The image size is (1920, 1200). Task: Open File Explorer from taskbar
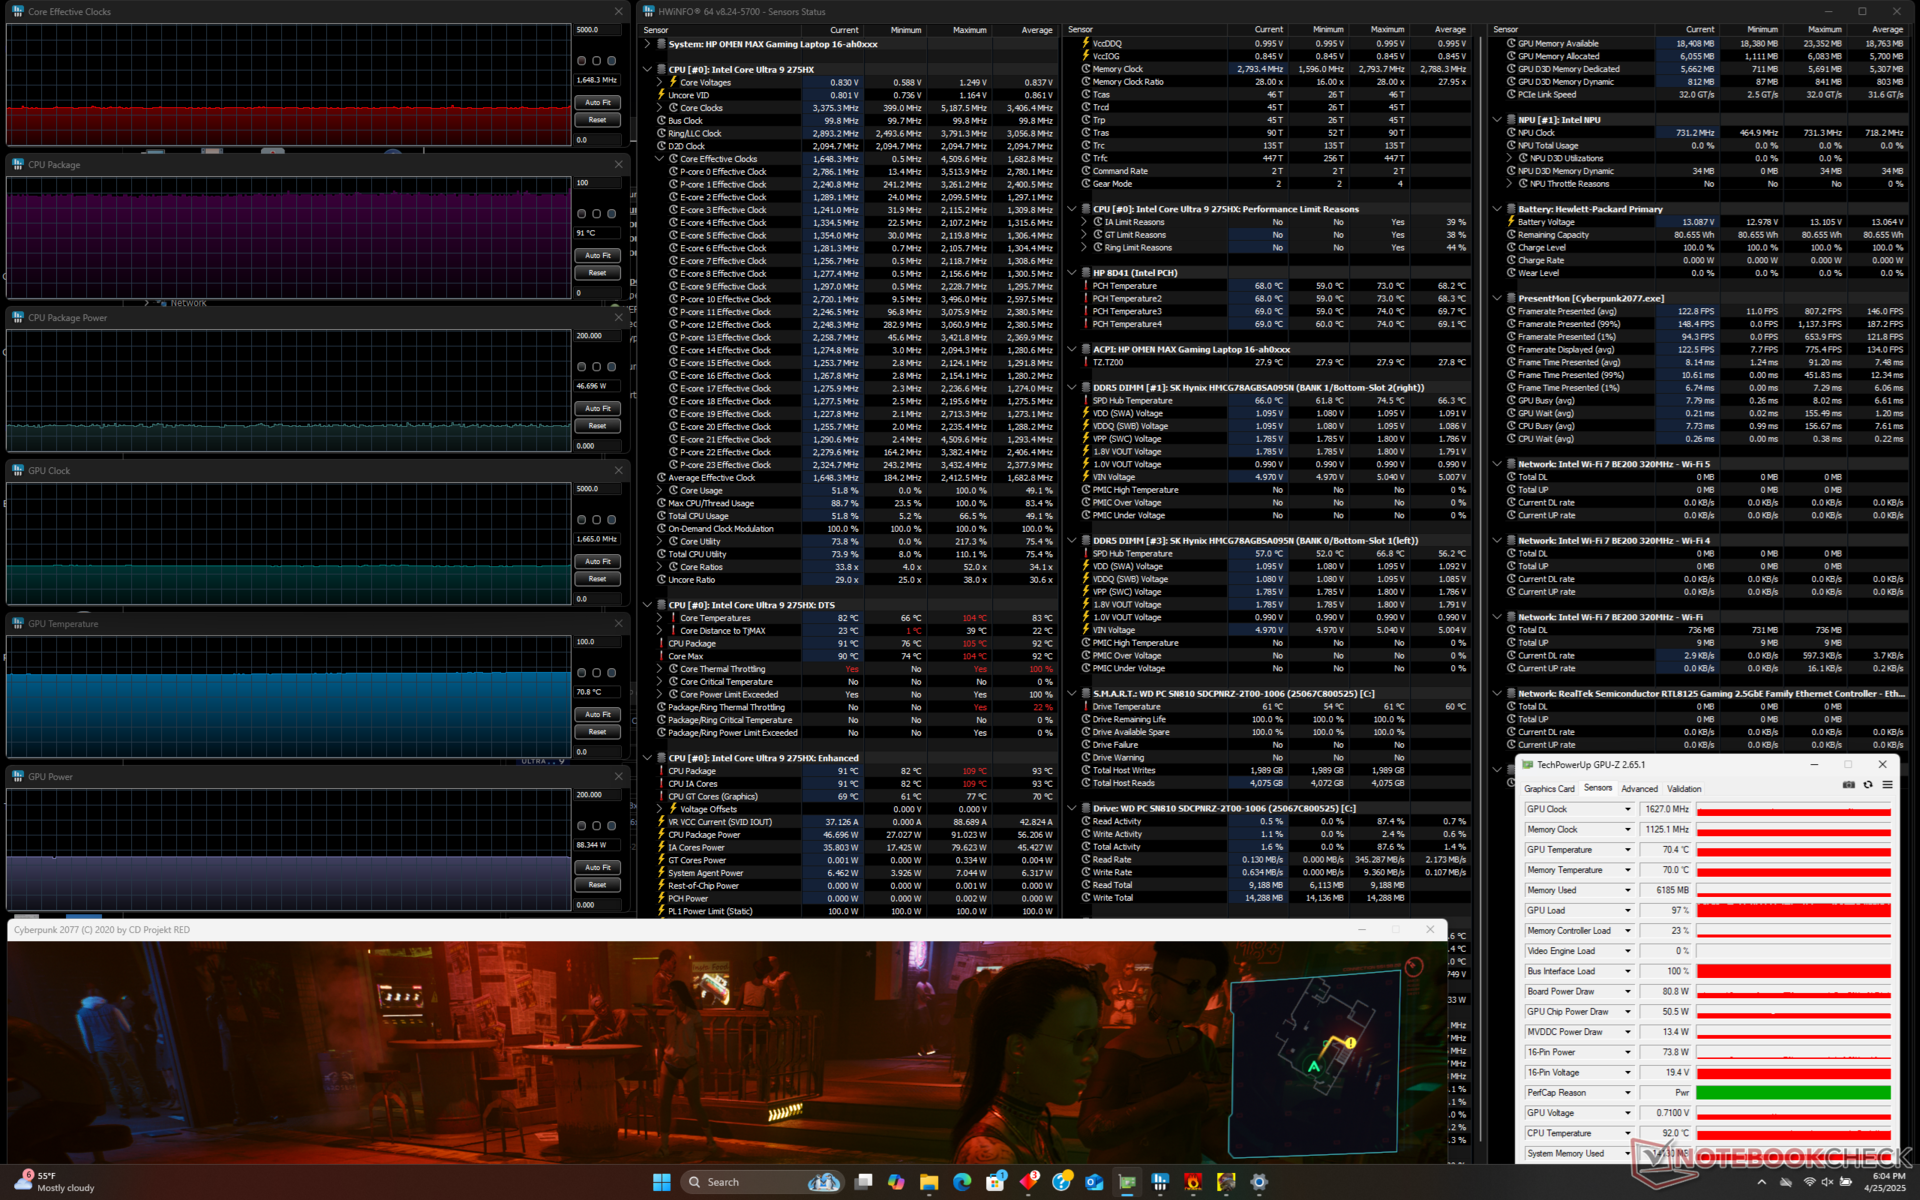tap(929, 1182)
